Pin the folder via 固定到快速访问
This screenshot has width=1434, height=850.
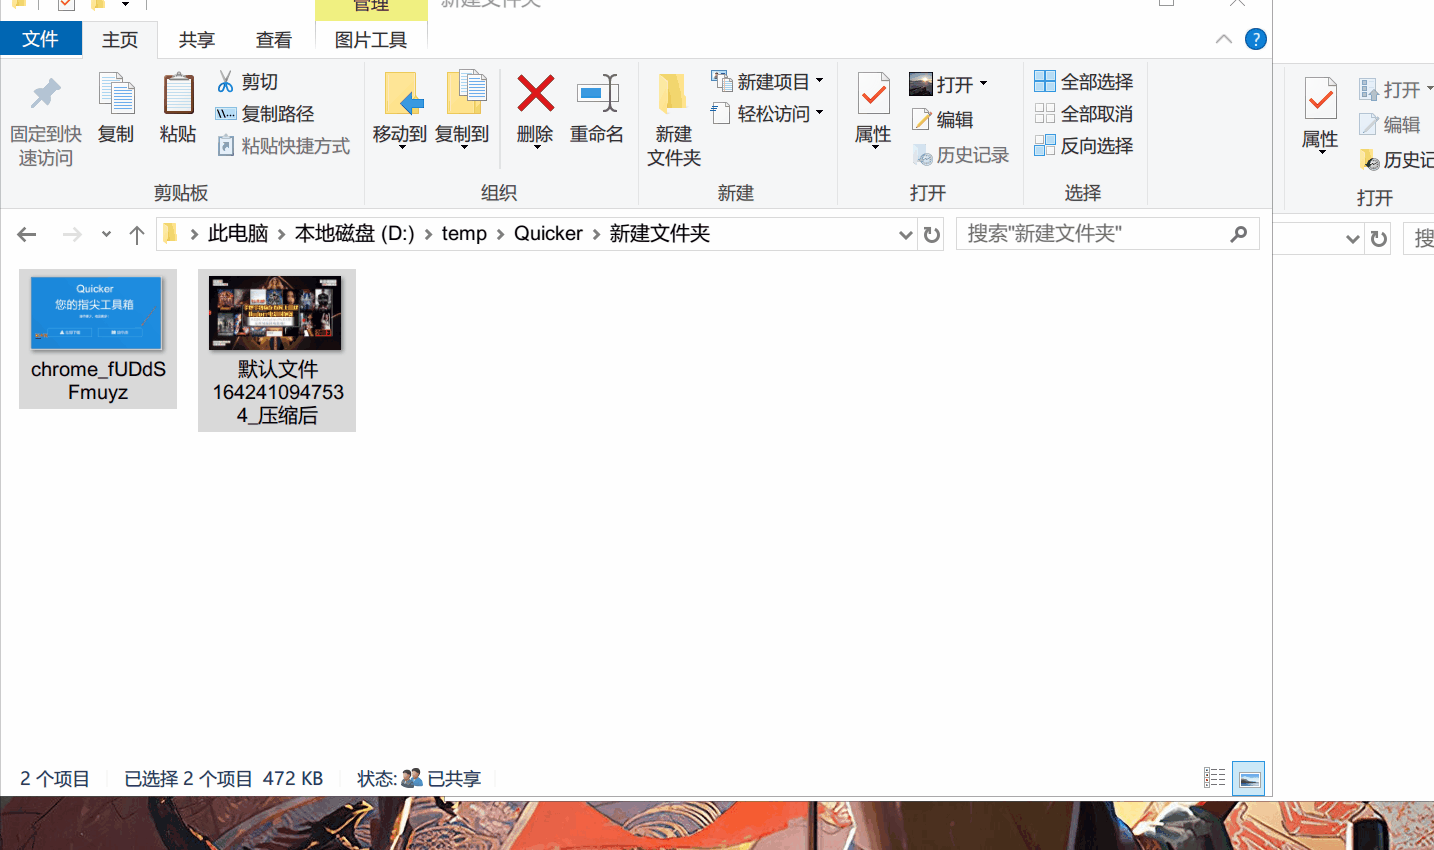[x=46, y=120]
